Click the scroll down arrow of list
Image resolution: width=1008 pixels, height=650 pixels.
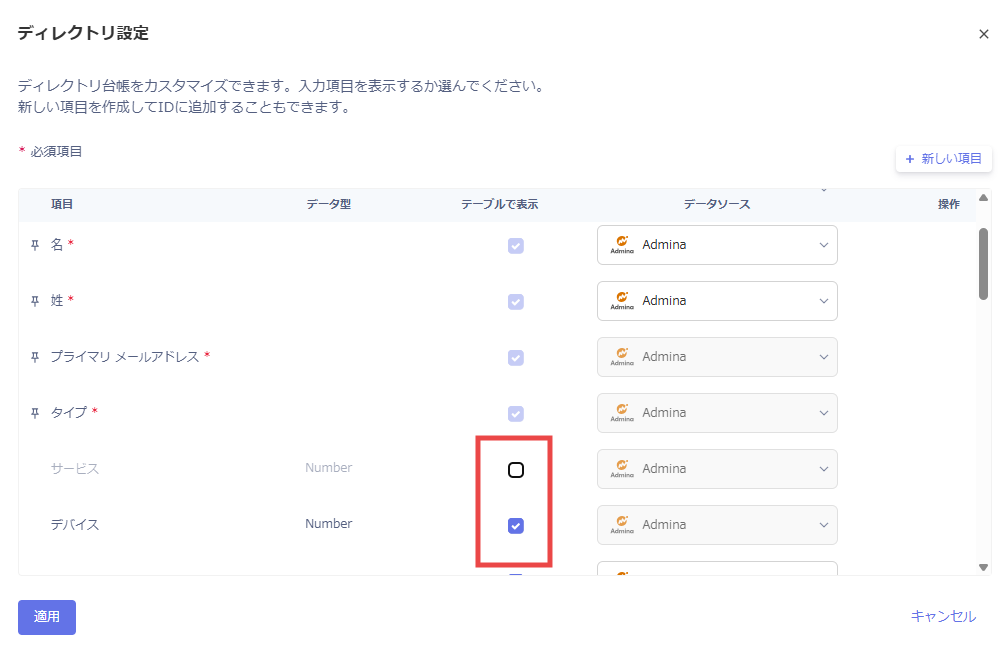983,567
